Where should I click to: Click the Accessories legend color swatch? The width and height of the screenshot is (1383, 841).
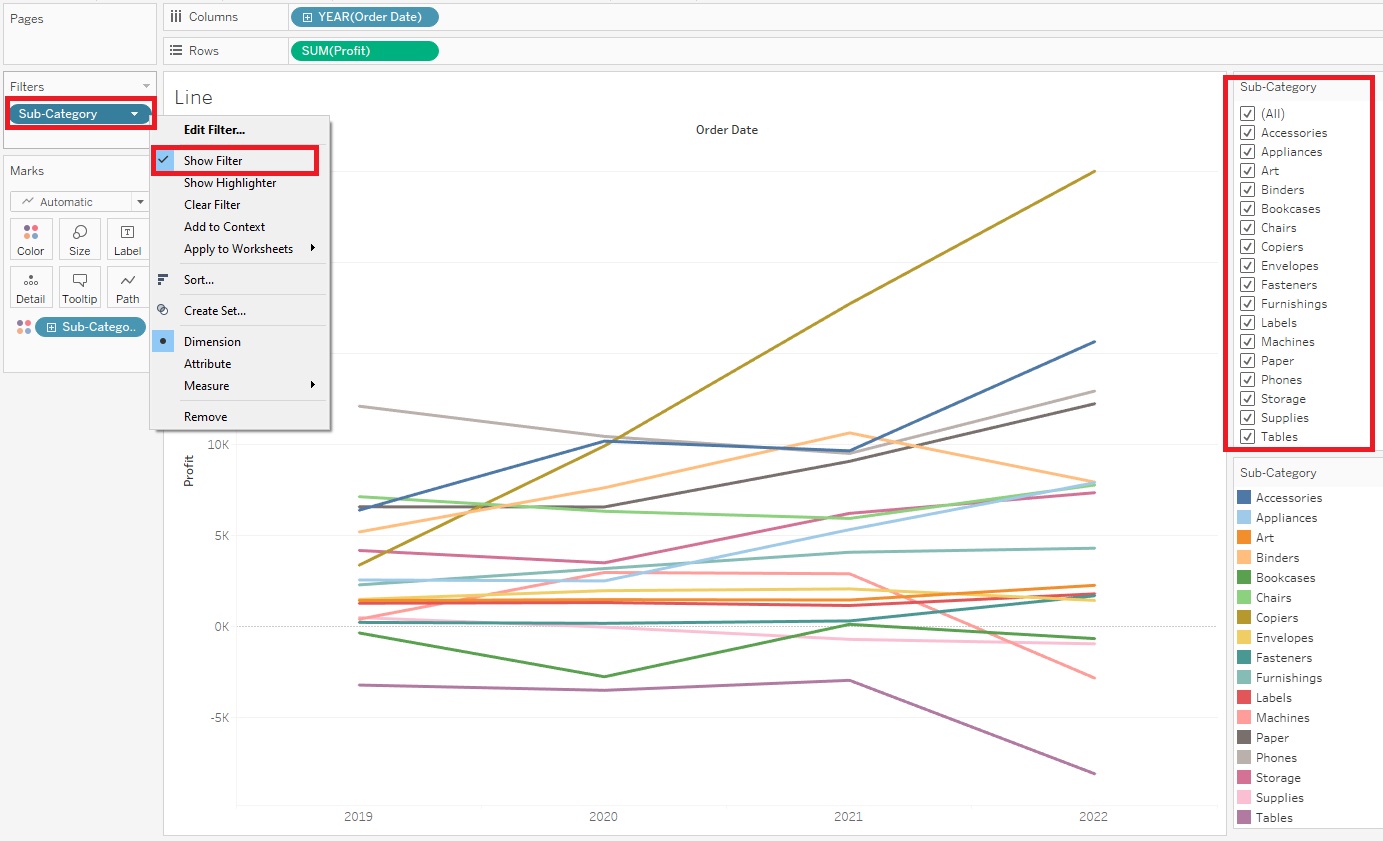tap(1244, 498)
